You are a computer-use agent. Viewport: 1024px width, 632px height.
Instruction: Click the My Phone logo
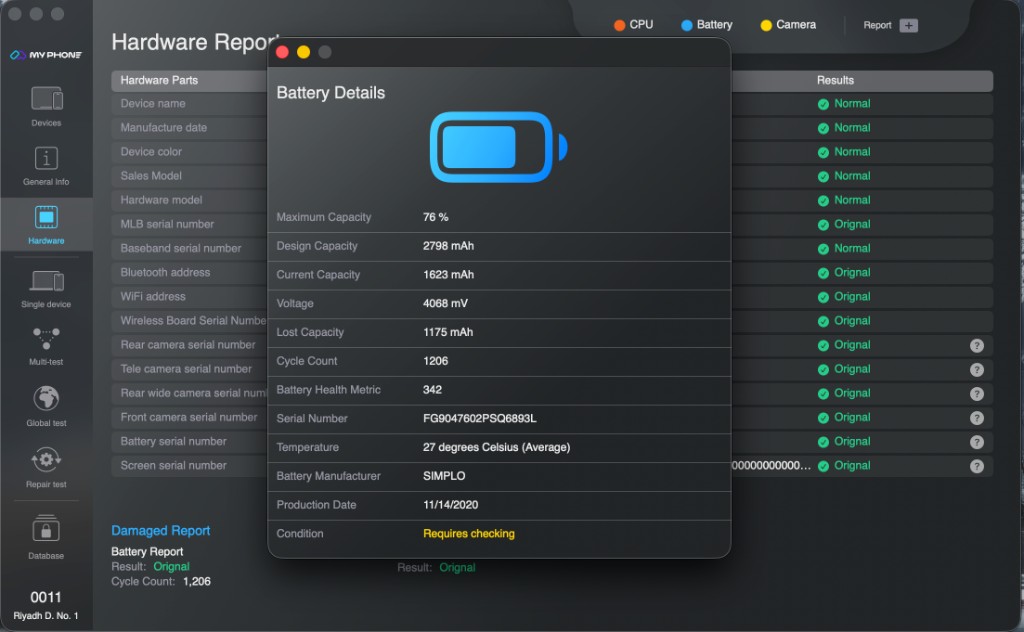click(x=46, y=55)
